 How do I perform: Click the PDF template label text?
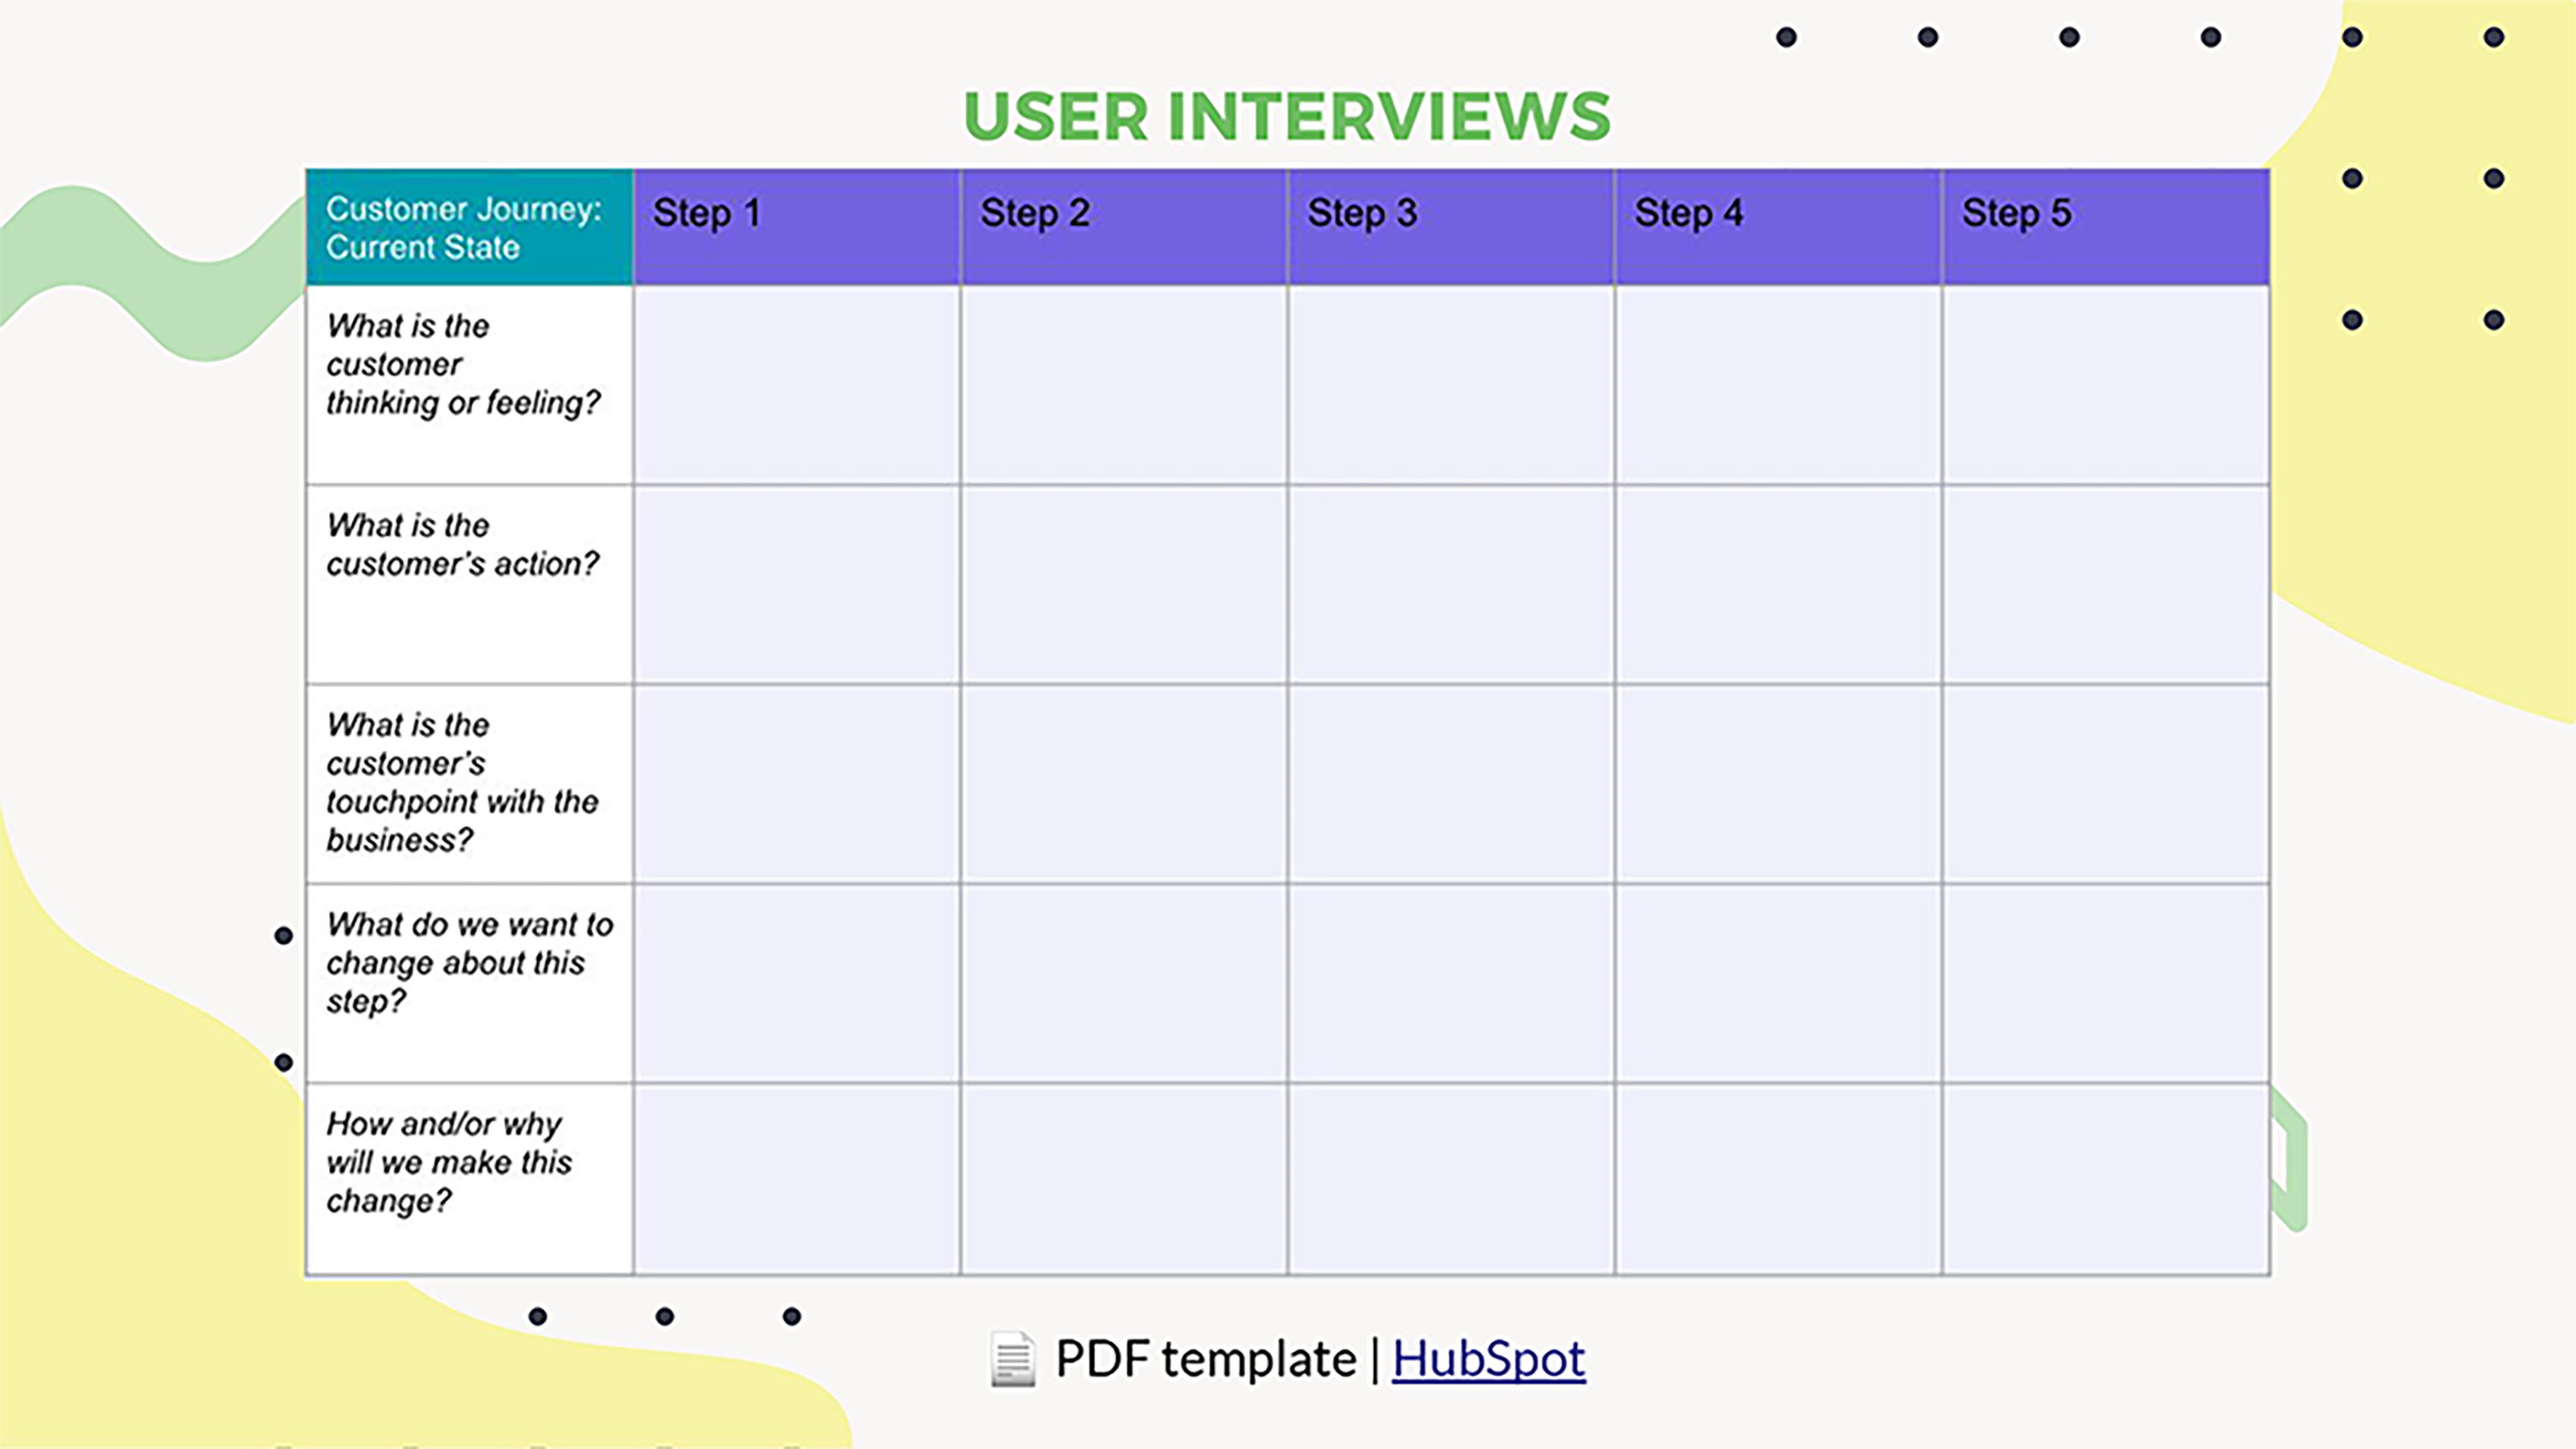(x=1205, y=1359)
